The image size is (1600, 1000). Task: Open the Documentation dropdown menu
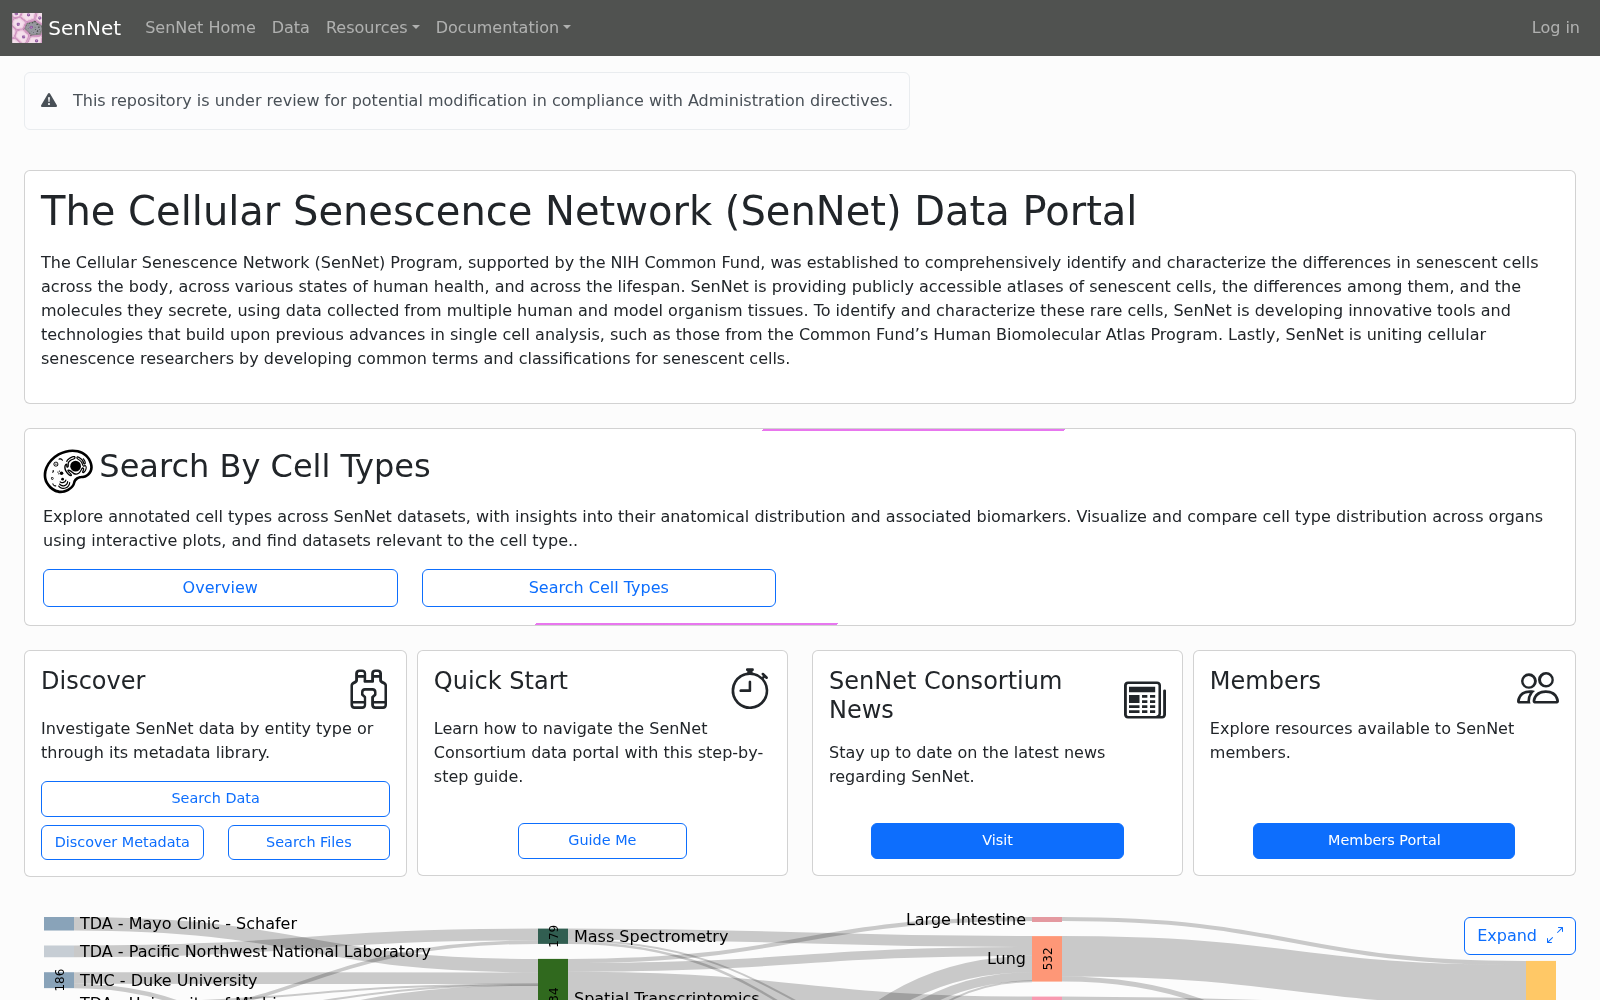[x=503, y=28]
